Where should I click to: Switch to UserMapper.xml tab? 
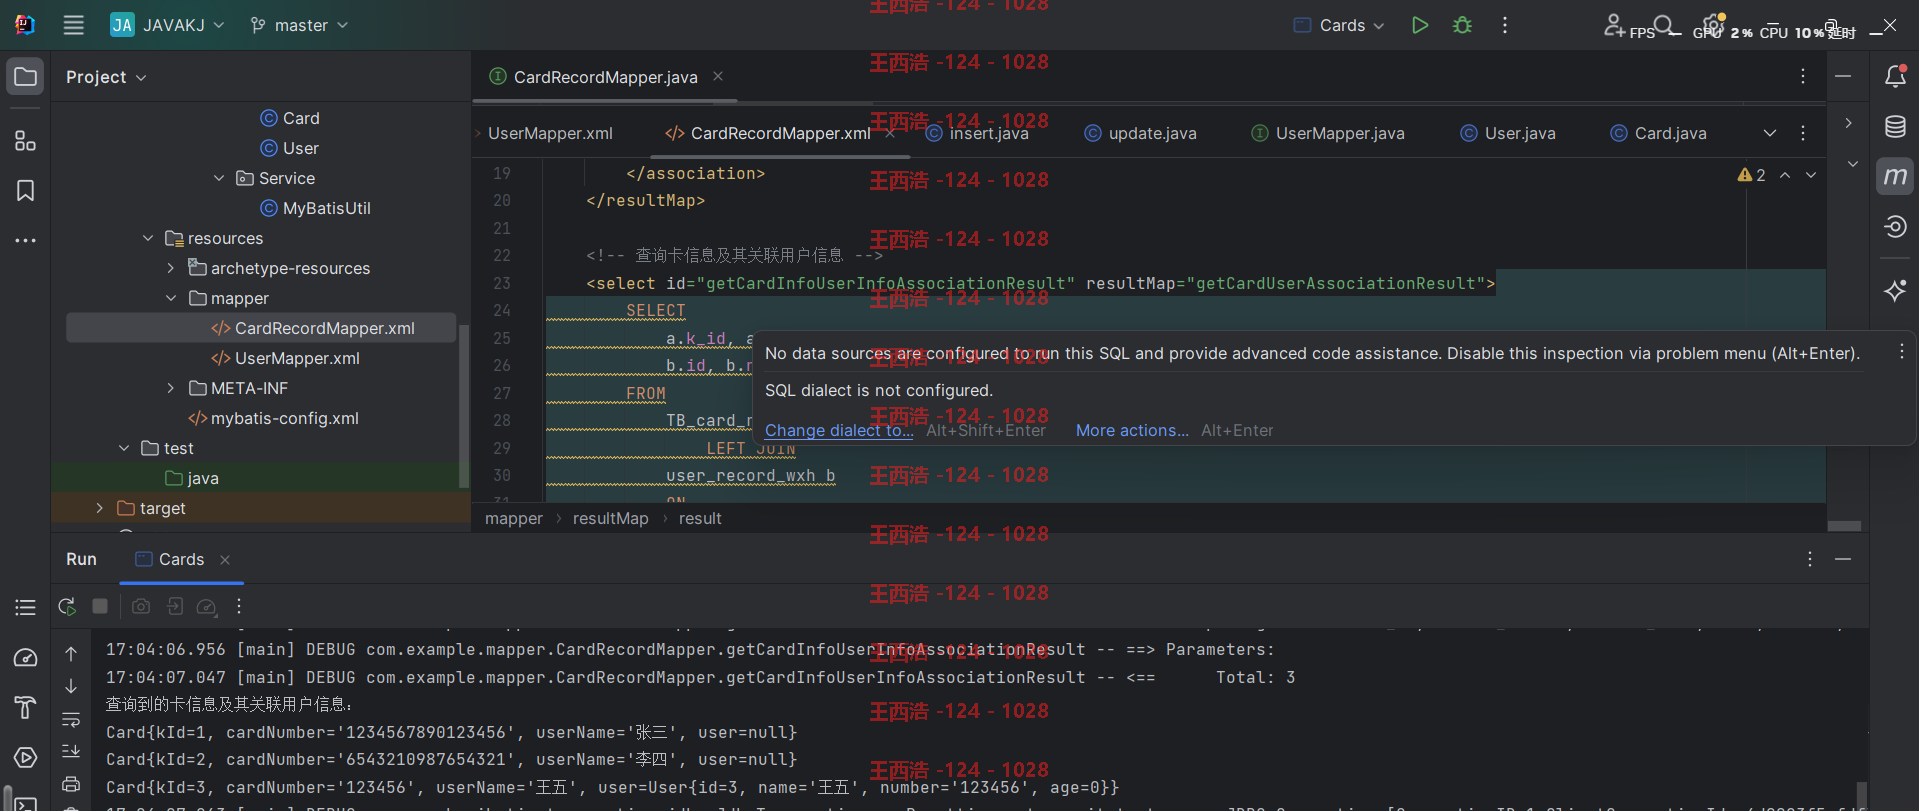click(x=550, y=133)
